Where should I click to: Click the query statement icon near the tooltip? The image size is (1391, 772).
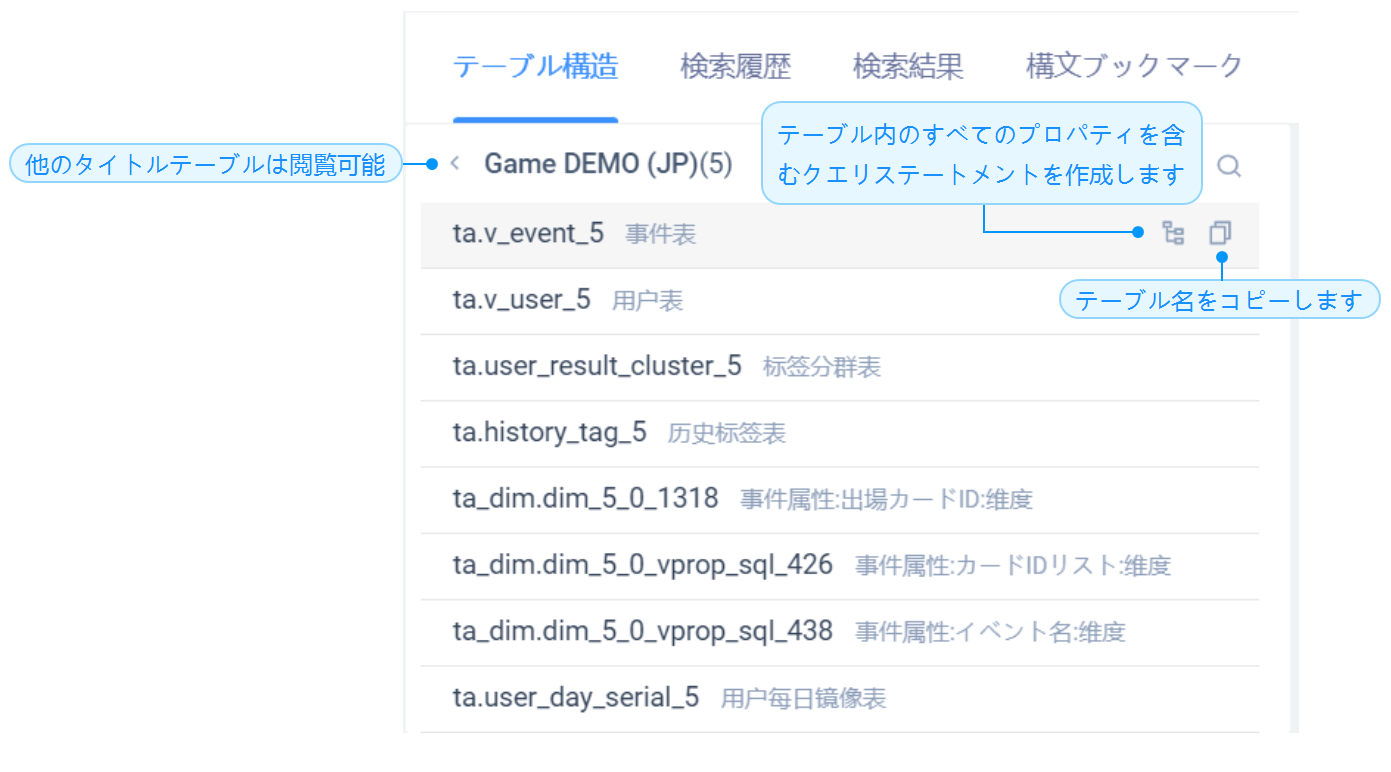click(1174, 232)
